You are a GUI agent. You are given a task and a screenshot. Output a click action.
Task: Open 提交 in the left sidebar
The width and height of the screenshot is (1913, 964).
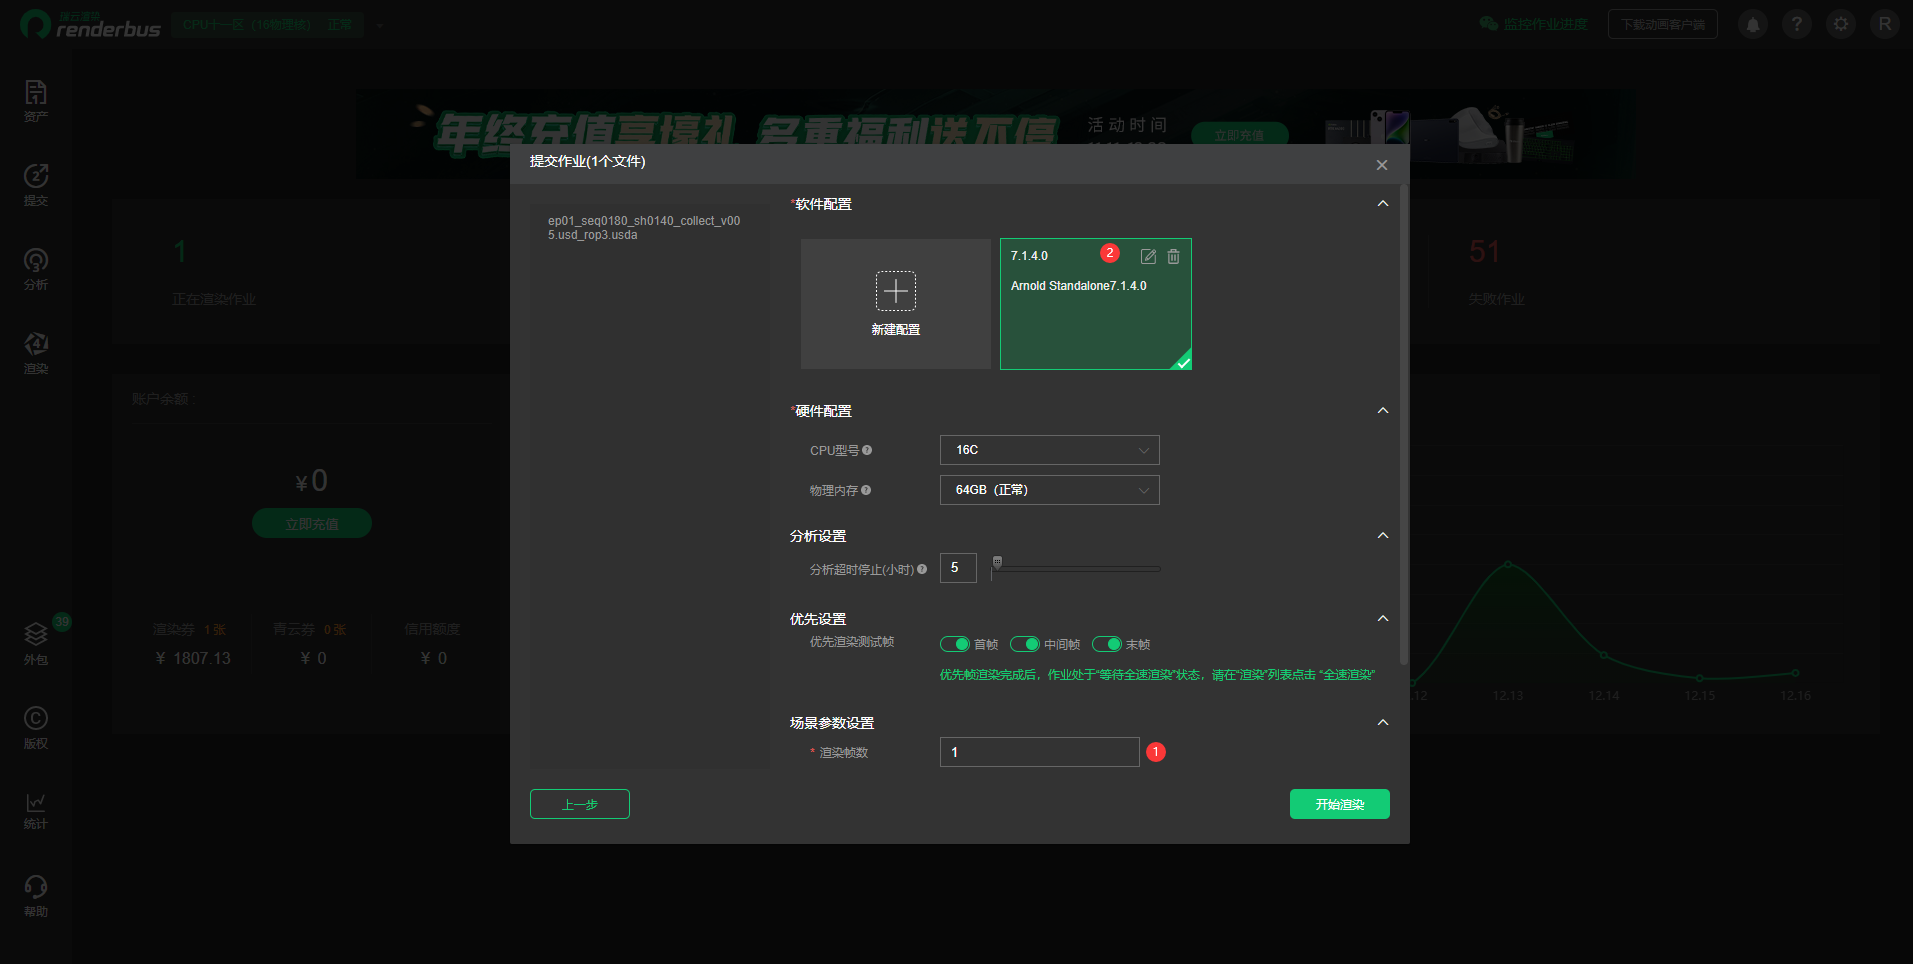click(36, 185)
